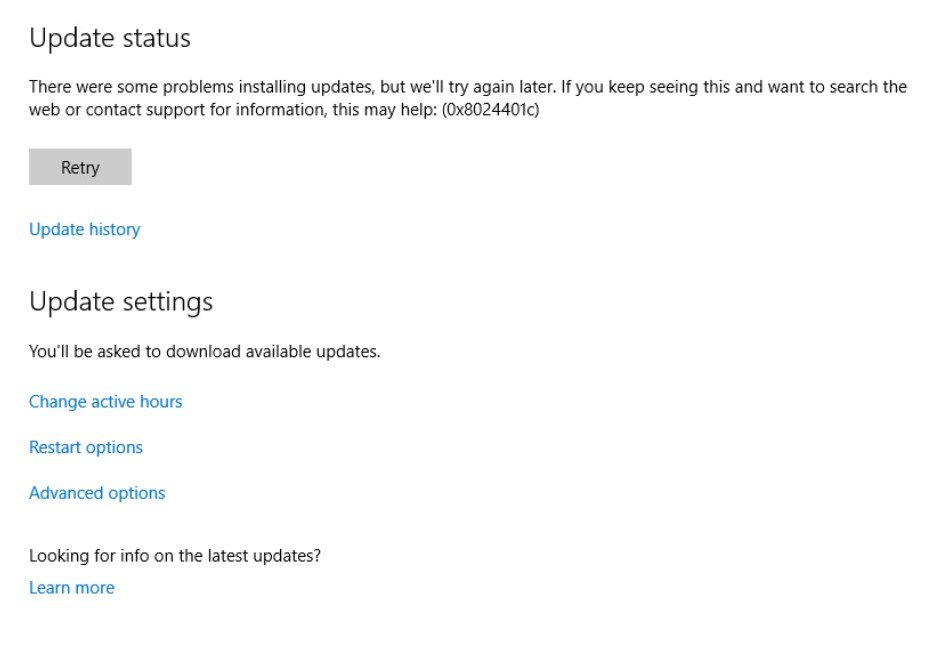Adjust active hours via its link
The image size is (942, 667).
pos(106,401)
